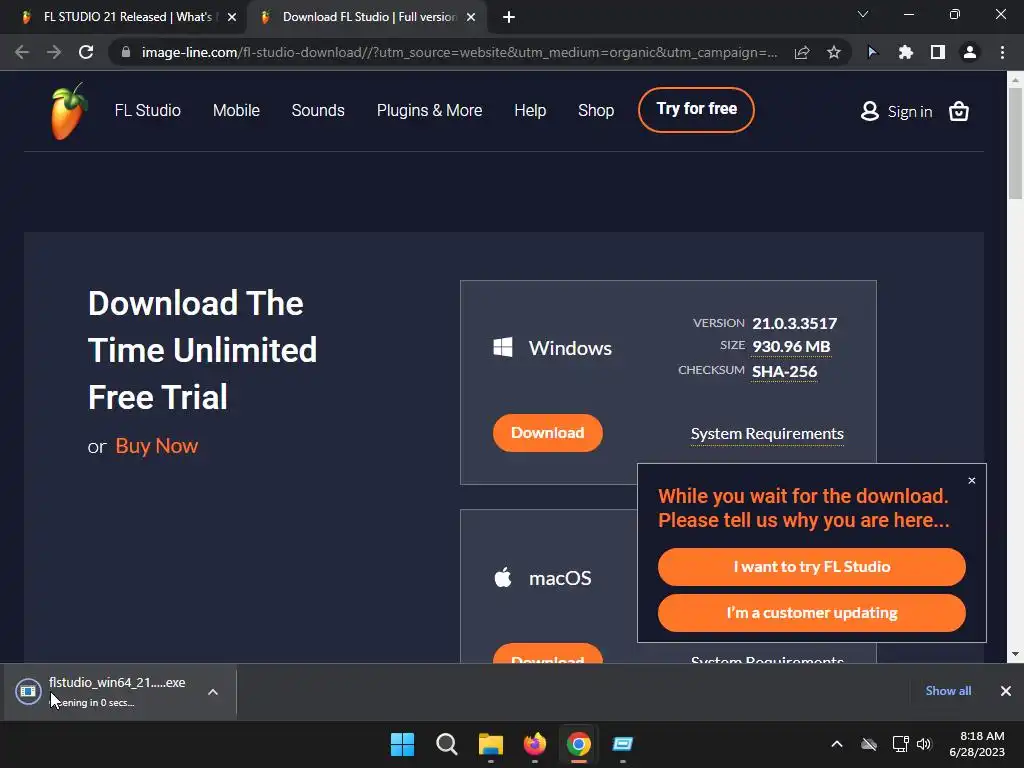Screen dimensions: 1024x768
Task: Open the Help nav menu
Action: [x=530, y=110]
